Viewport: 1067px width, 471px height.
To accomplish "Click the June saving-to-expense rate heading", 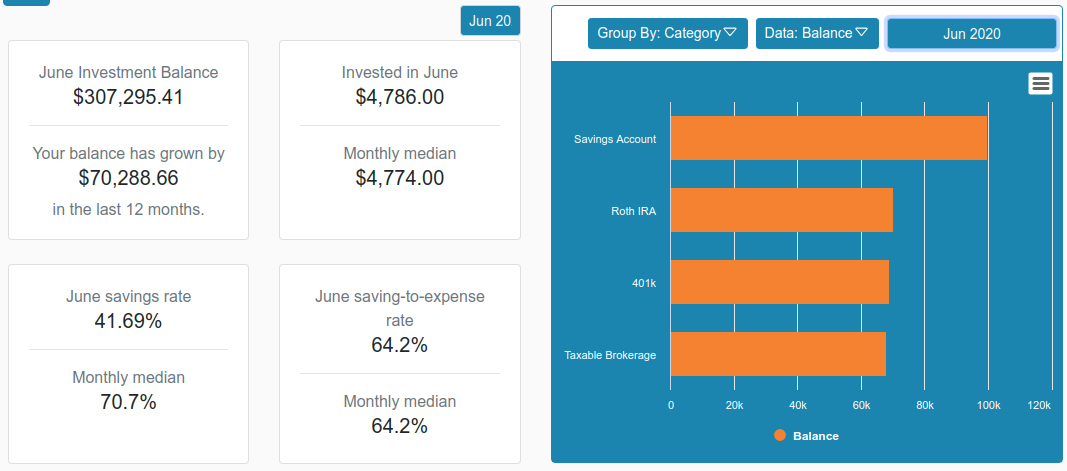I will click(399, 308).
